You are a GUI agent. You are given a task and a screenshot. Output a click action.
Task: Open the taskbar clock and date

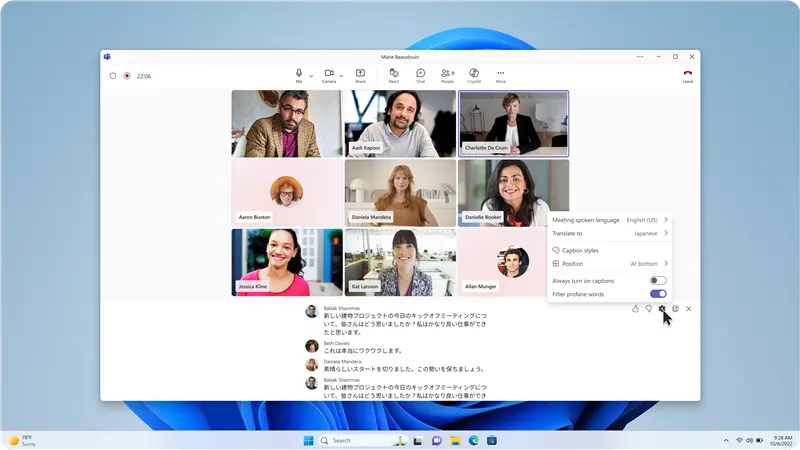click(x=783, y=441)
